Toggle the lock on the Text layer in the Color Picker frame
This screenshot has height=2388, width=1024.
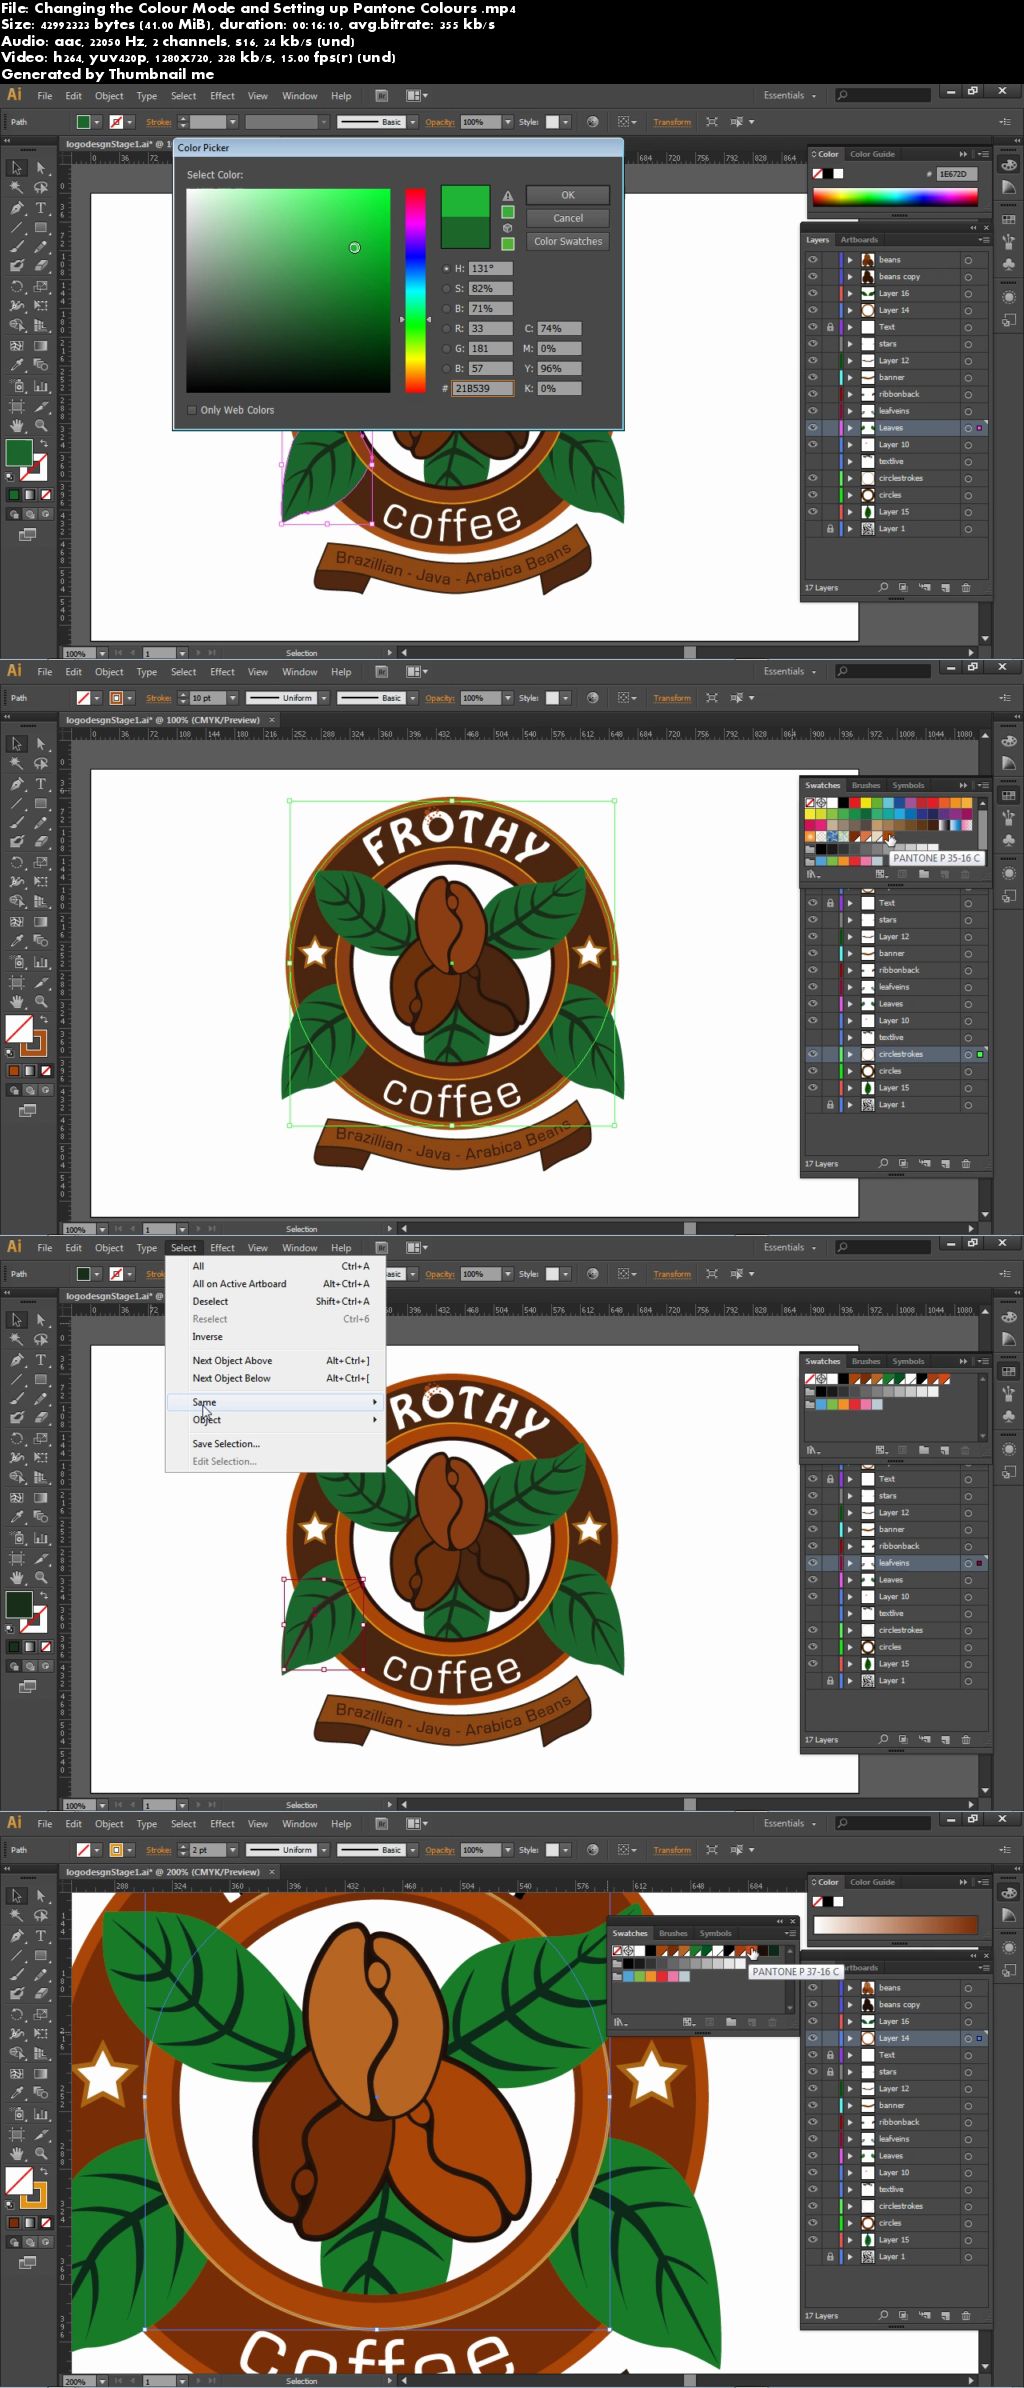pos(830,327)
